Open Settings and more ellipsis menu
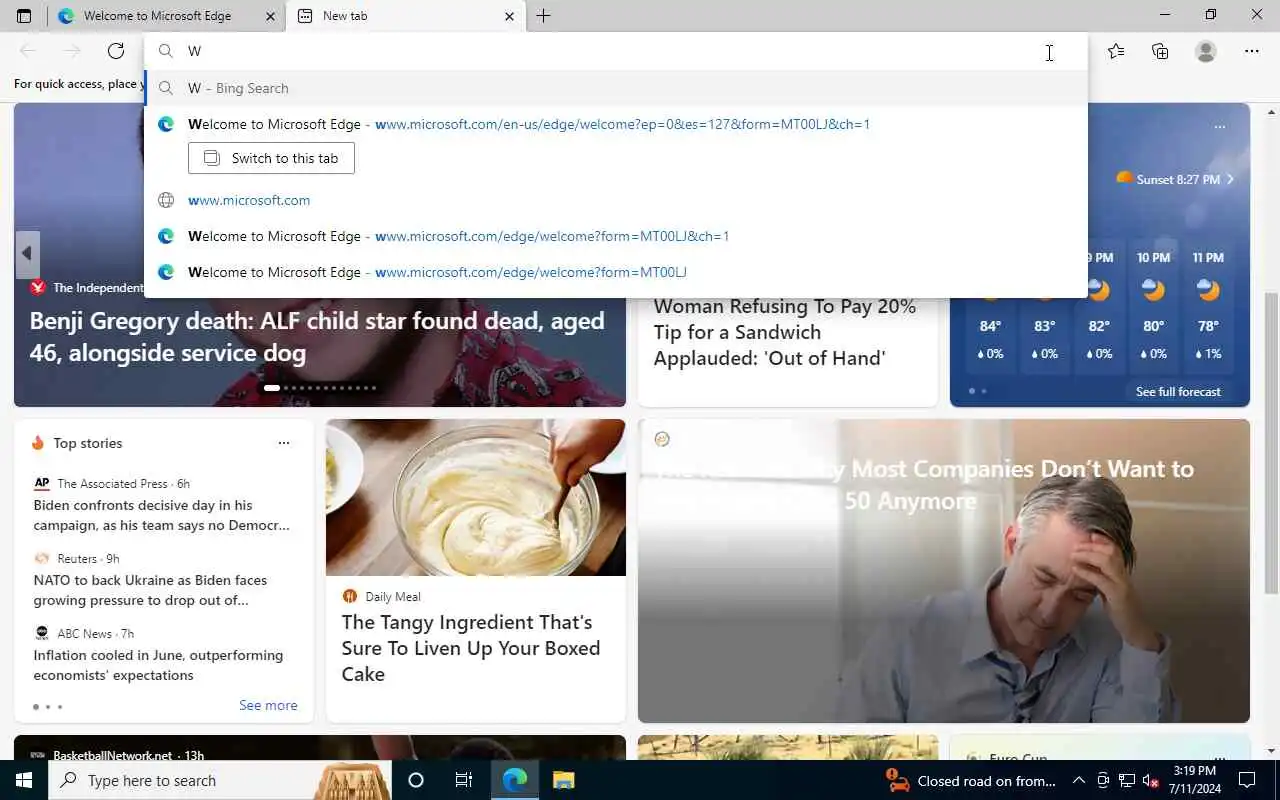Image resolution: width=1280 pixels, height=800 pixels. tap(1252, 51)
